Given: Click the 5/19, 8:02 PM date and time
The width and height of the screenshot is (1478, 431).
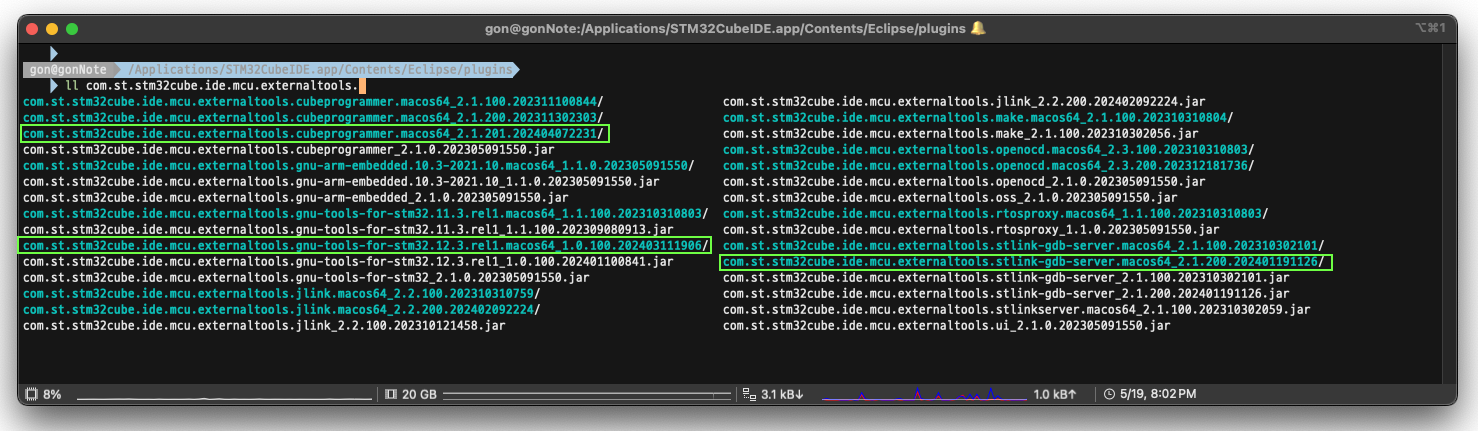Looking at the screenshot, I should (1158, 394).
